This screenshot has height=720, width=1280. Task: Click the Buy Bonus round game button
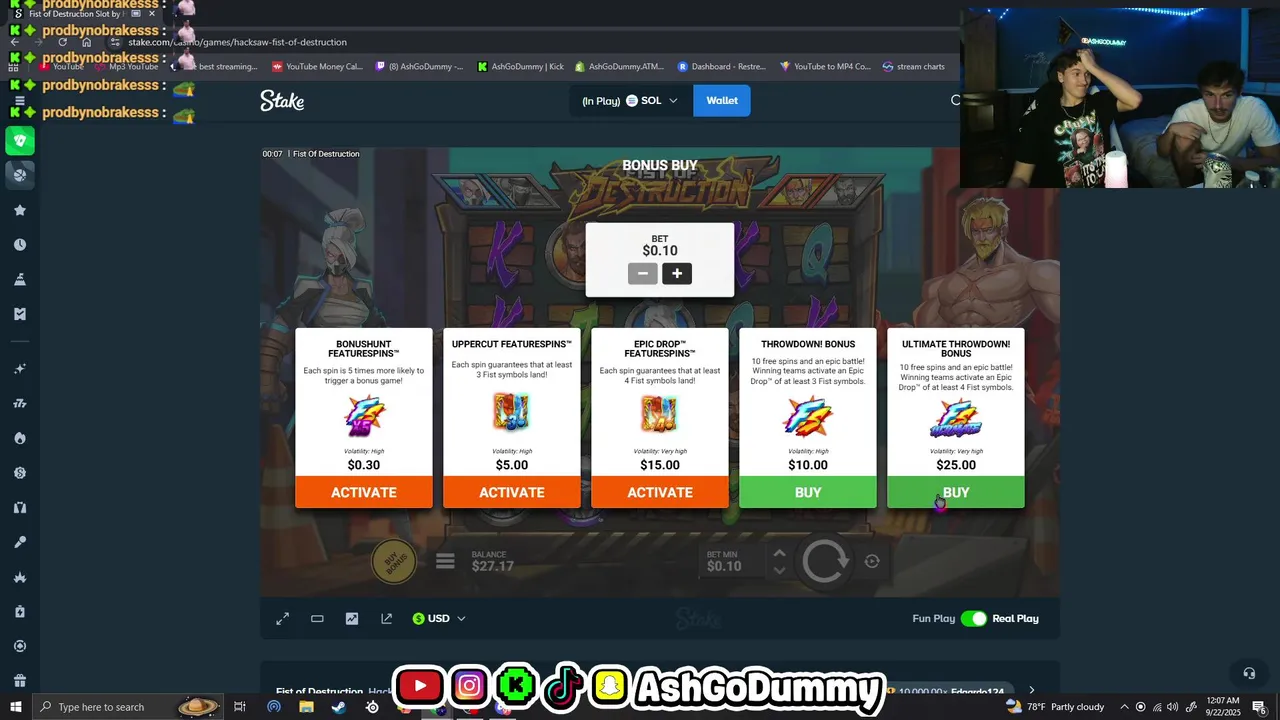395,561
